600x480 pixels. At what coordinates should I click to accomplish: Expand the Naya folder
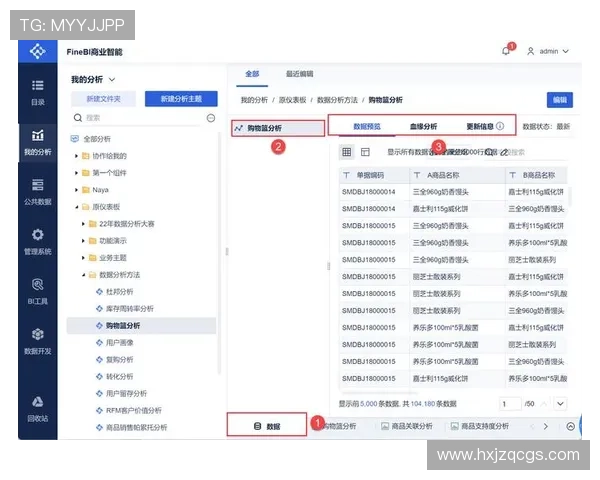(76, 190)
